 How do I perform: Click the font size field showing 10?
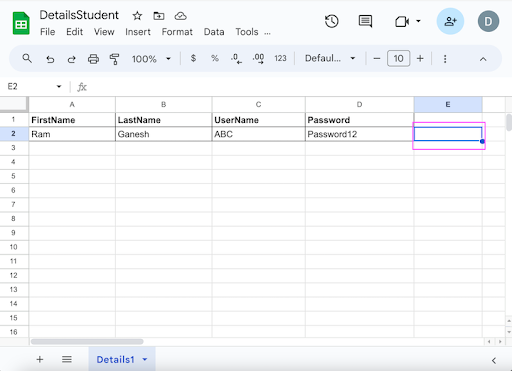pyautogui.click(x=398, y=59)
